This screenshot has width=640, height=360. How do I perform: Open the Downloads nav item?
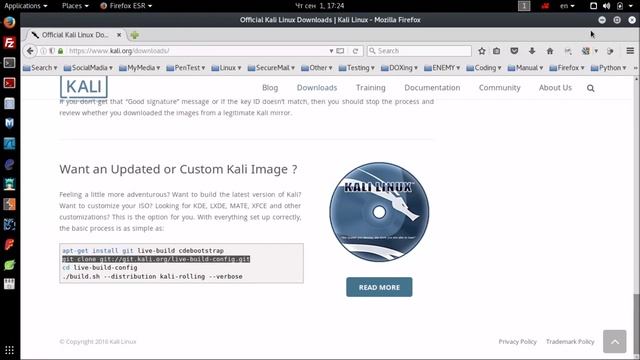tap(317, 88)
